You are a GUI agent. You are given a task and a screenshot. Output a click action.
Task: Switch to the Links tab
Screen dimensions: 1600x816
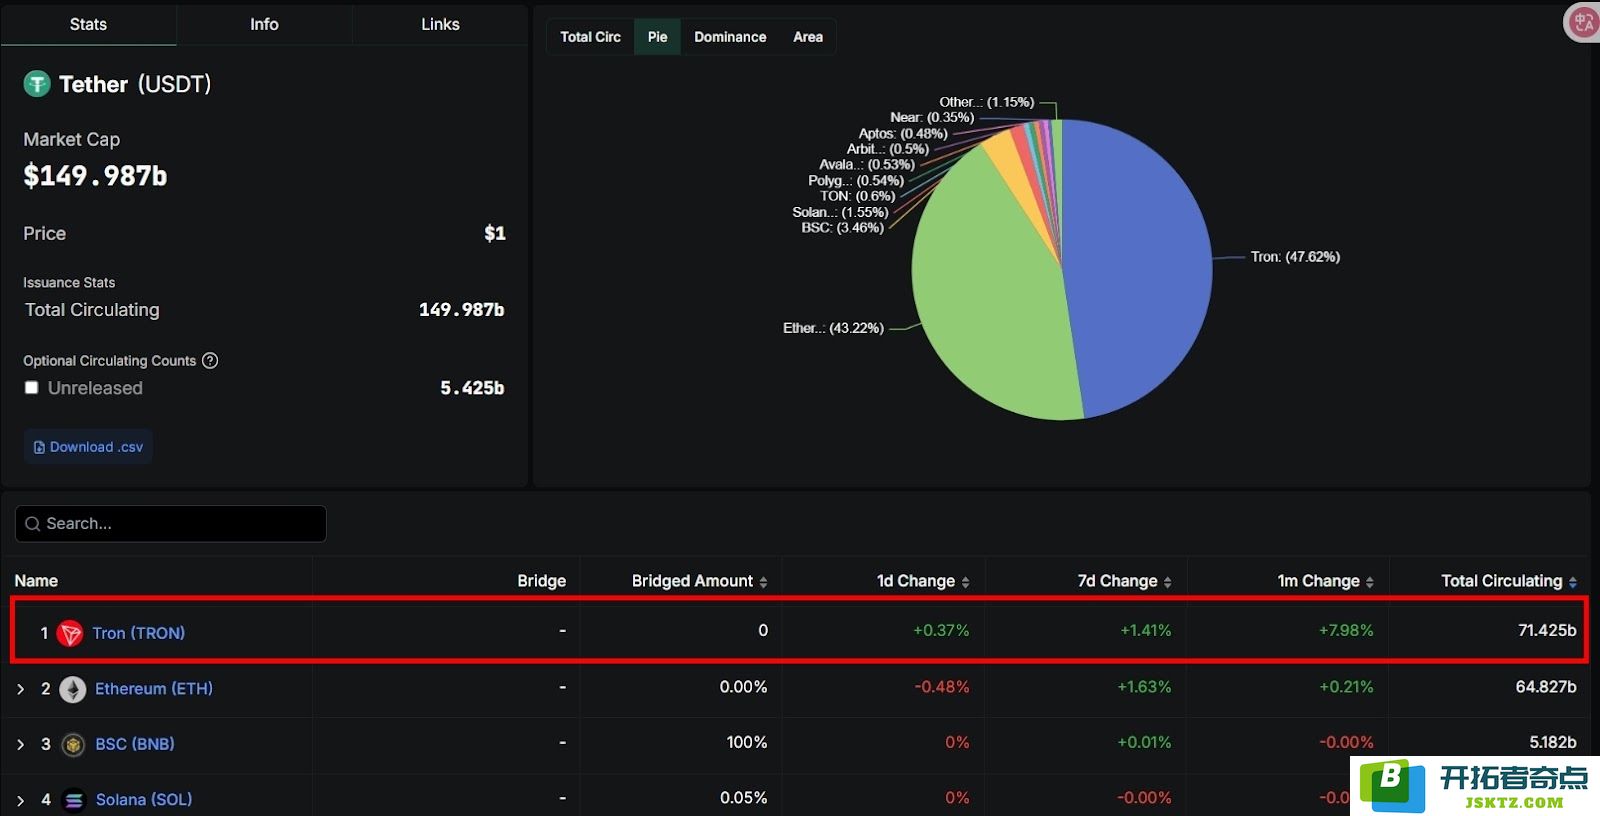pyautogui.click(x=440, y=24)
